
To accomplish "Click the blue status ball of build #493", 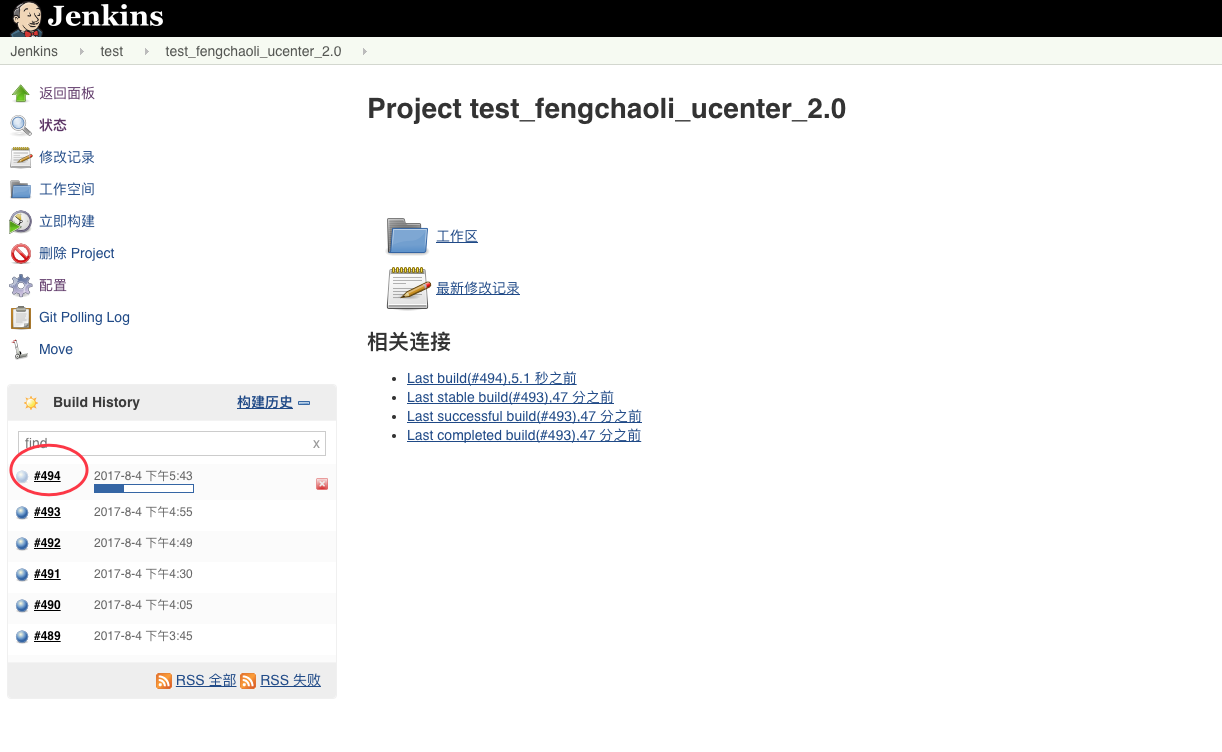I will pyautogui.click(x=22, y=513).
